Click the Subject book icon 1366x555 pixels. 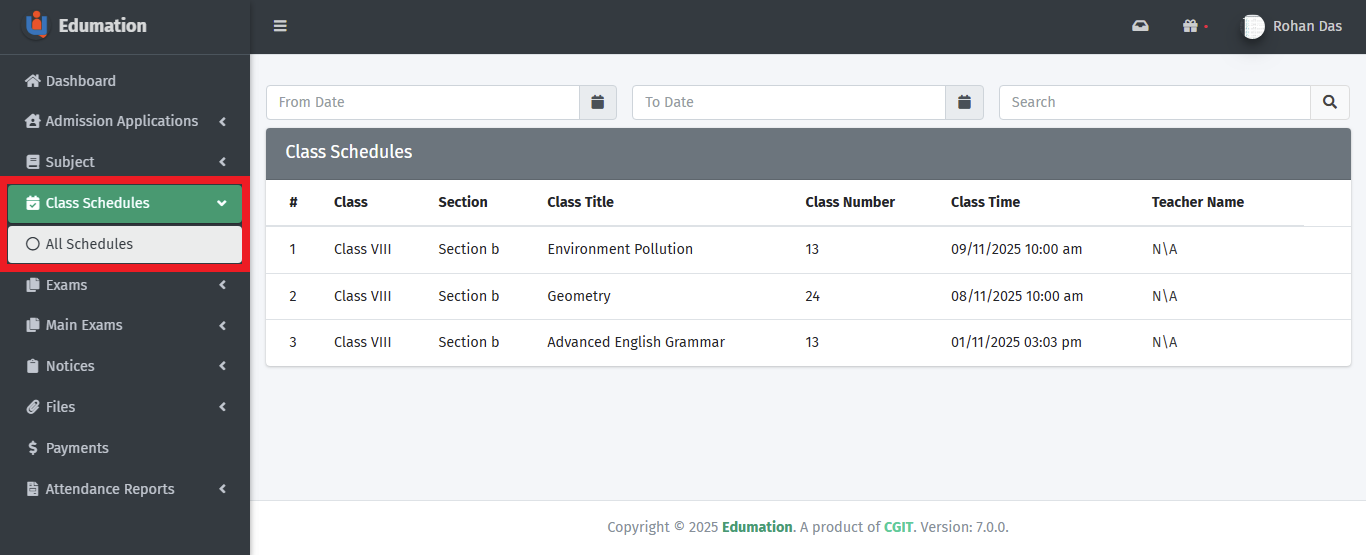tap(33, 162)
